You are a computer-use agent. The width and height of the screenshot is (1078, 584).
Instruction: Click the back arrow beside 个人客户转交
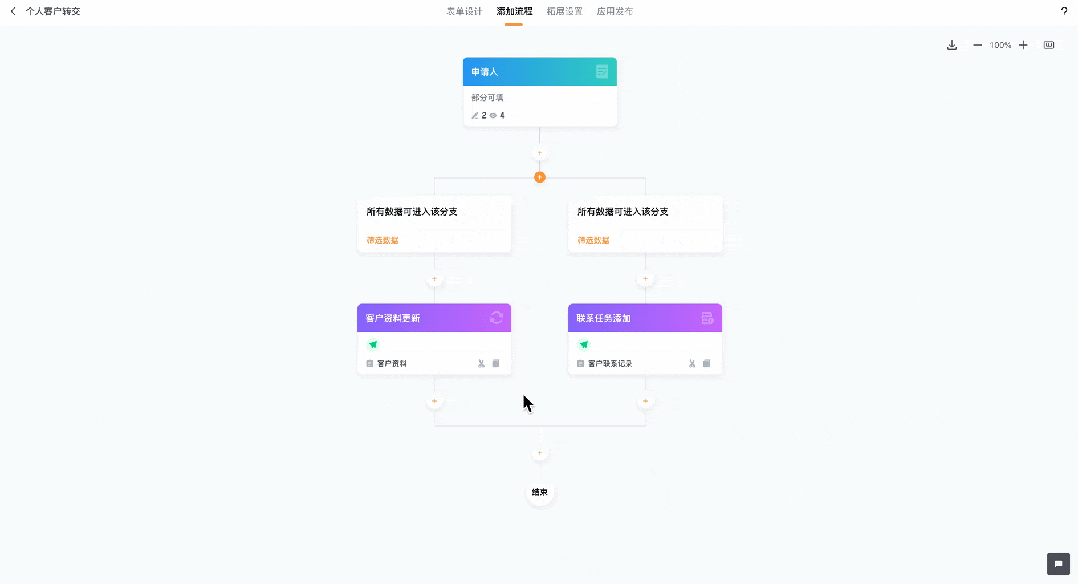click(13, 11)
